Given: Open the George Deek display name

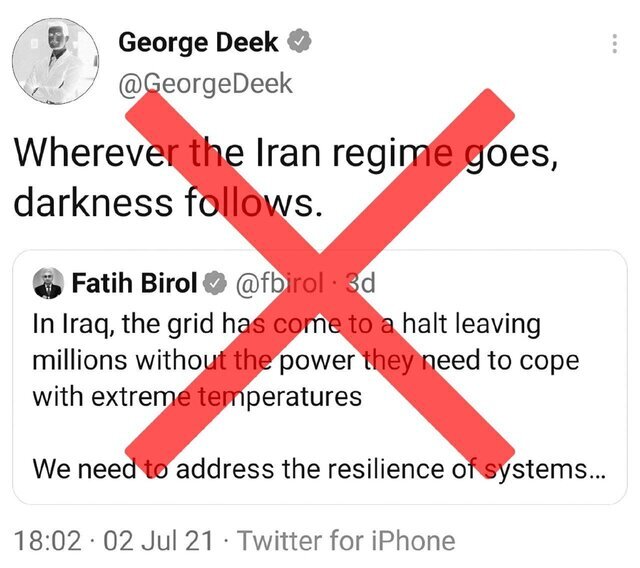Looking at the screenshot, I should pyautogui.click(x=200, y=42).
